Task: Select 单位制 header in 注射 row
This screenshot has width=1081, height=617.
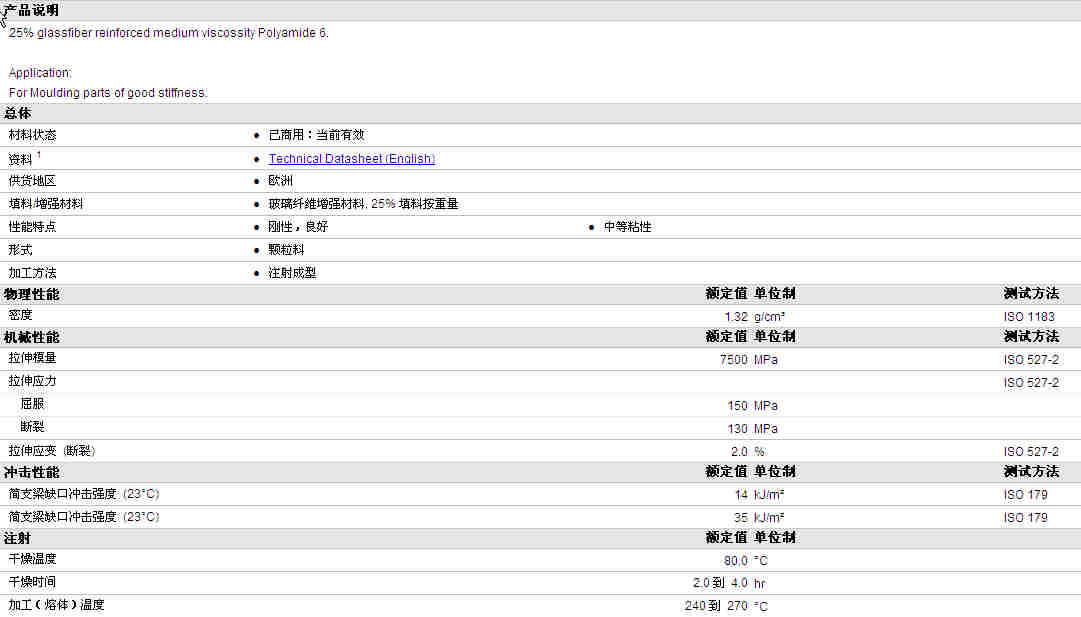Action: click(x=775, y=537)
